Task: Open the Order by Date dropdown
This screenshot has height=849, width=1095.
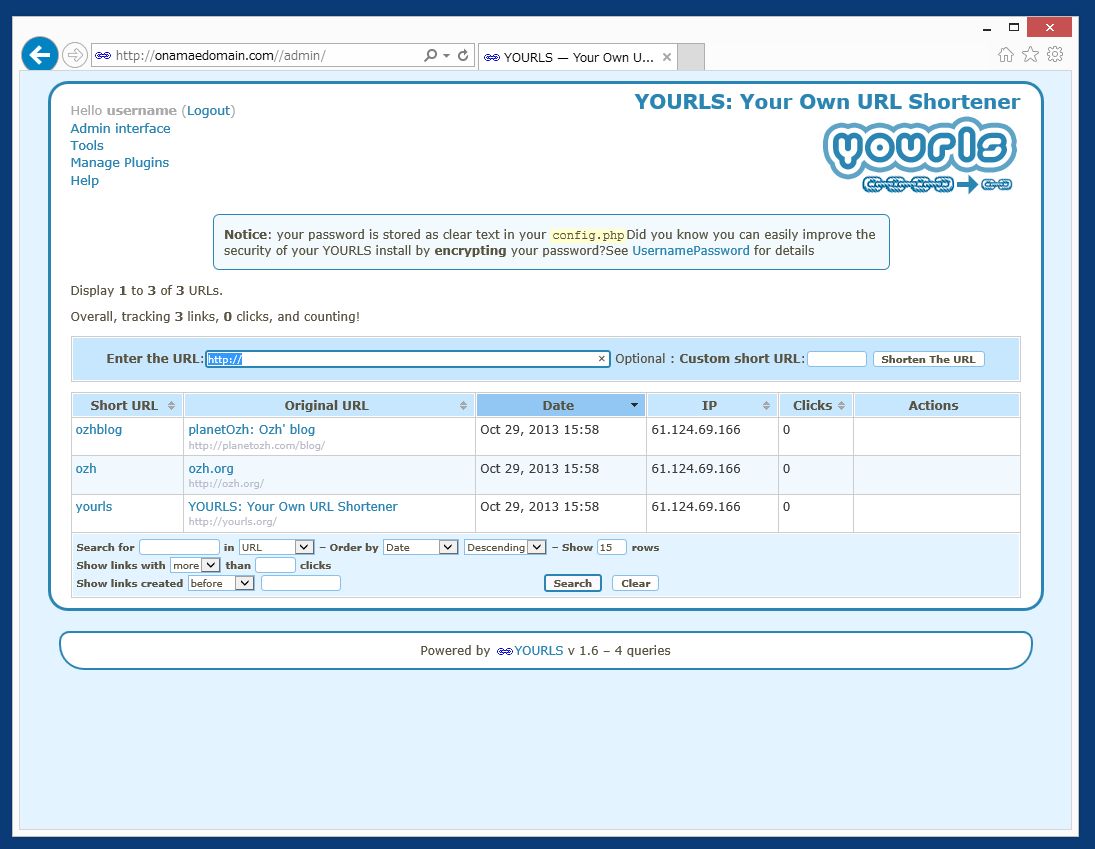Action: click(420, 547)
